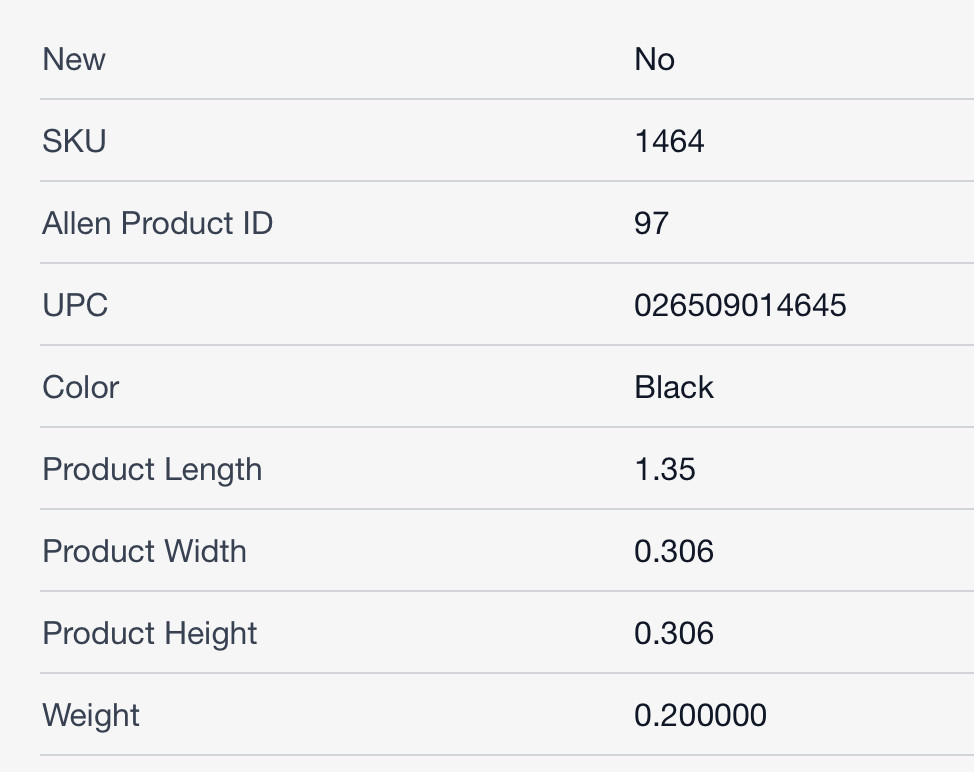Click the 'Weight' attribute label
This screenshot has width=974, height=772.
[x=91, y=715]
